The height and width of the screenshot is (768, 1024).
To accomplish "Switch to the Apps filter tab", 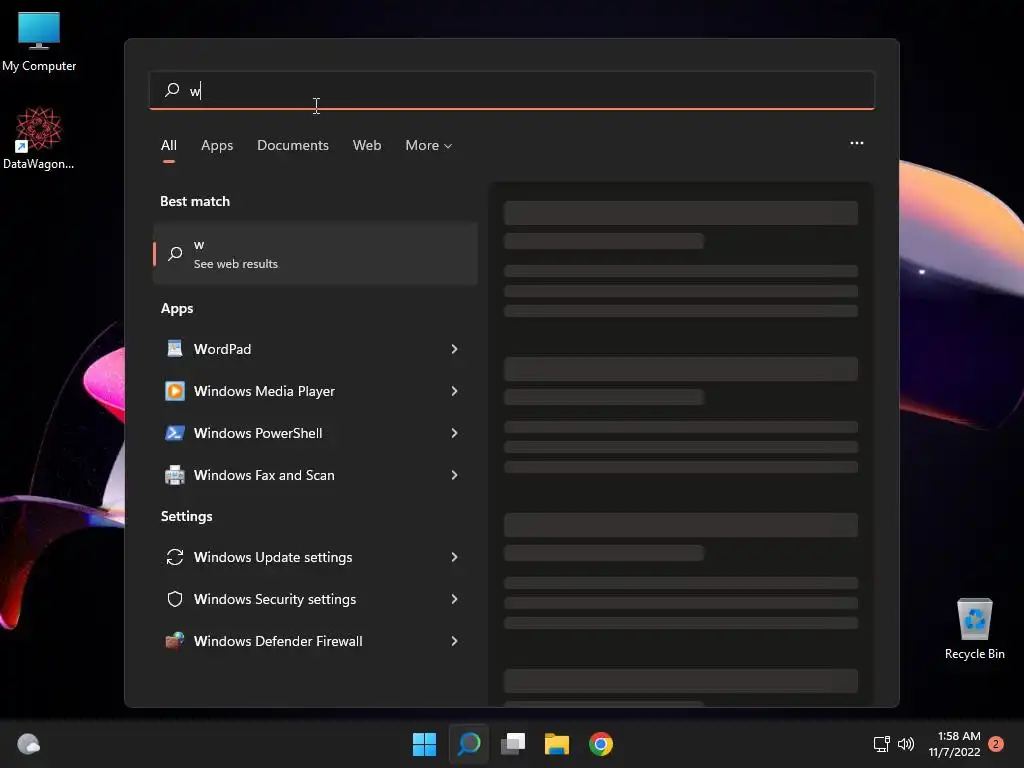I will [217, 145].
